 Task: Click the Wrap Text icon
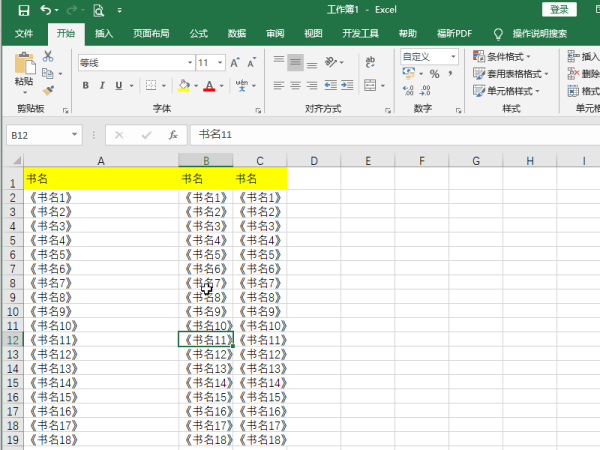[x=370, y=62]
